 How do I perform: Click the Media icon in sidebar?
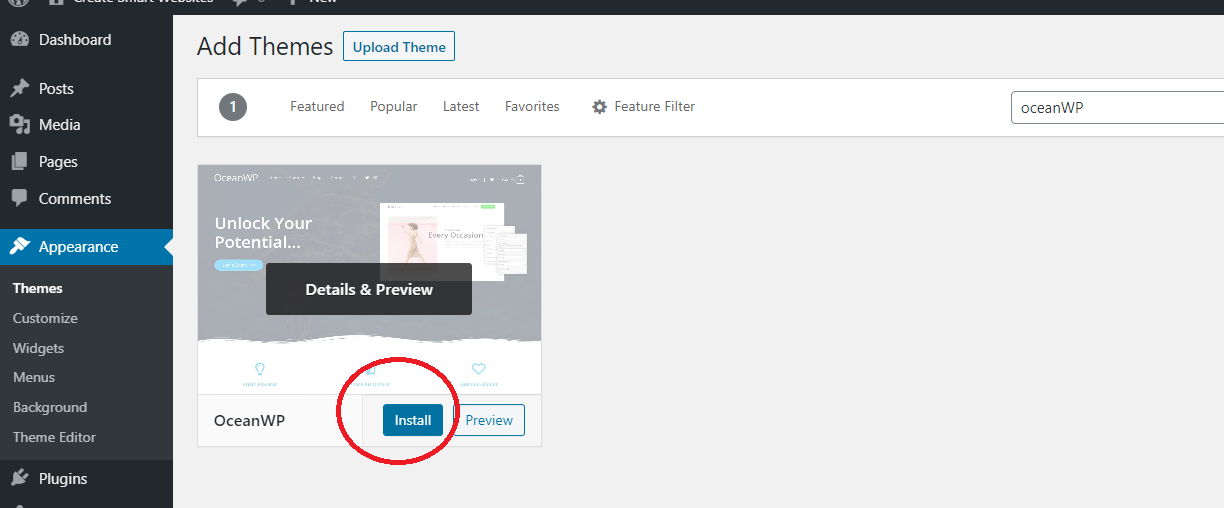coord(19,125)
